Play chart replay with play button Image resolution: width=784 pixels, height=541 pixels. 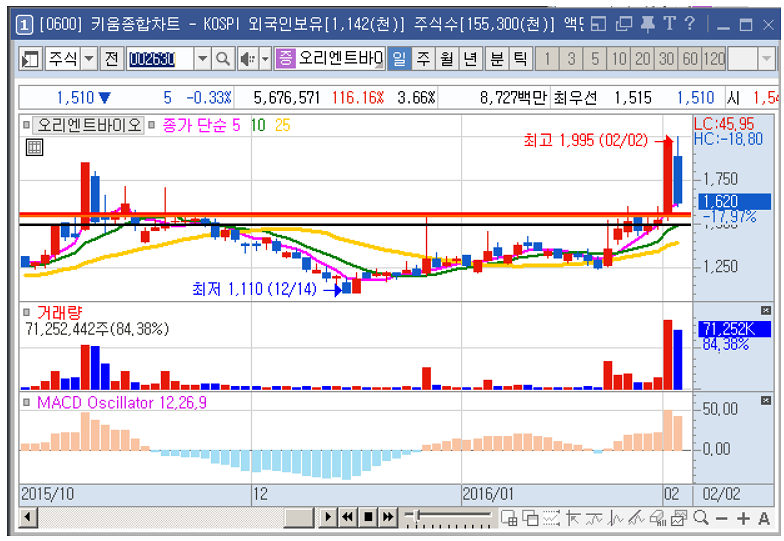point(328,517)
